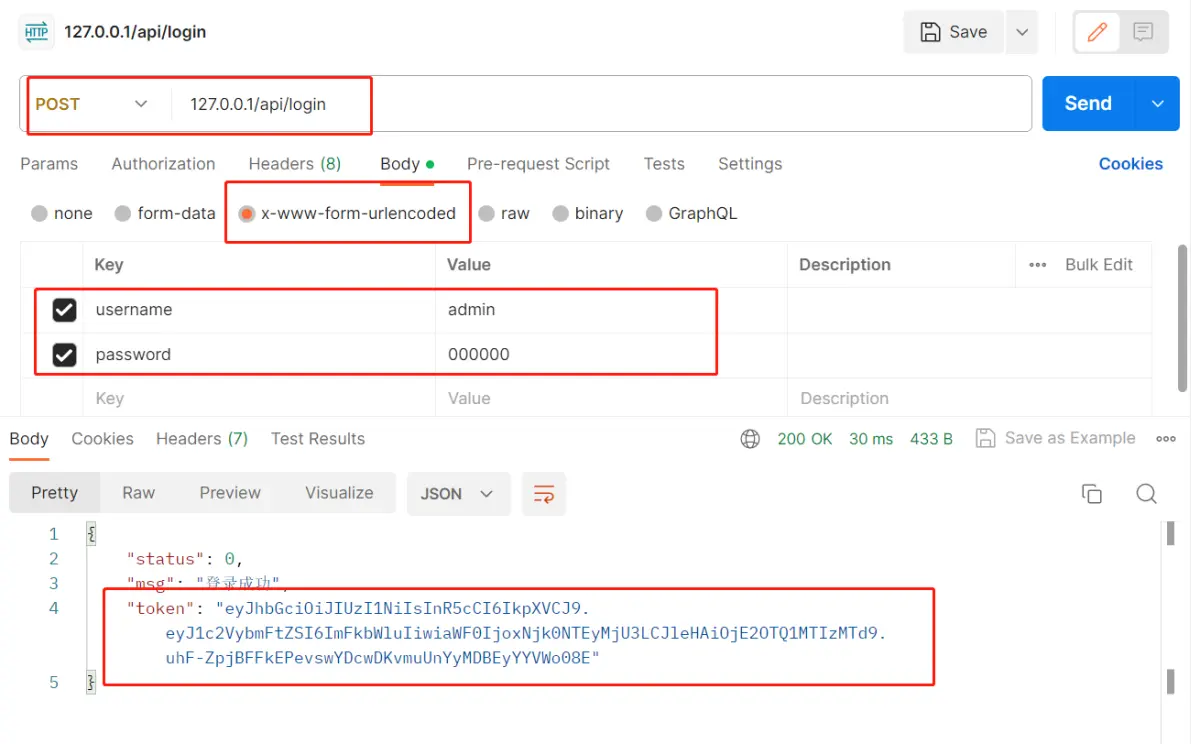Select the raw body radio option
Viewport: 1200px width, 744px height.
click(486, 213)
